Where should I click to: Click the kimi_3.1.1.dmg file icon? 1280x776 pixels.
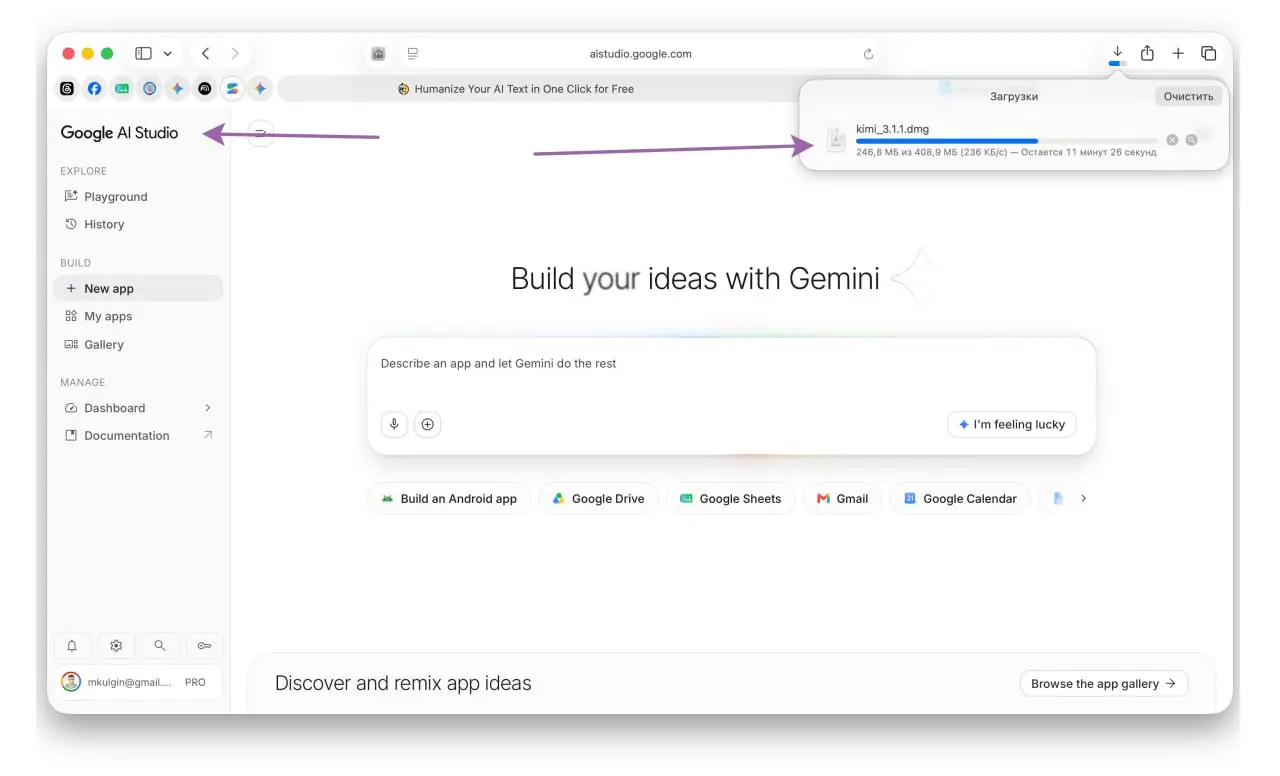(837, 140)
